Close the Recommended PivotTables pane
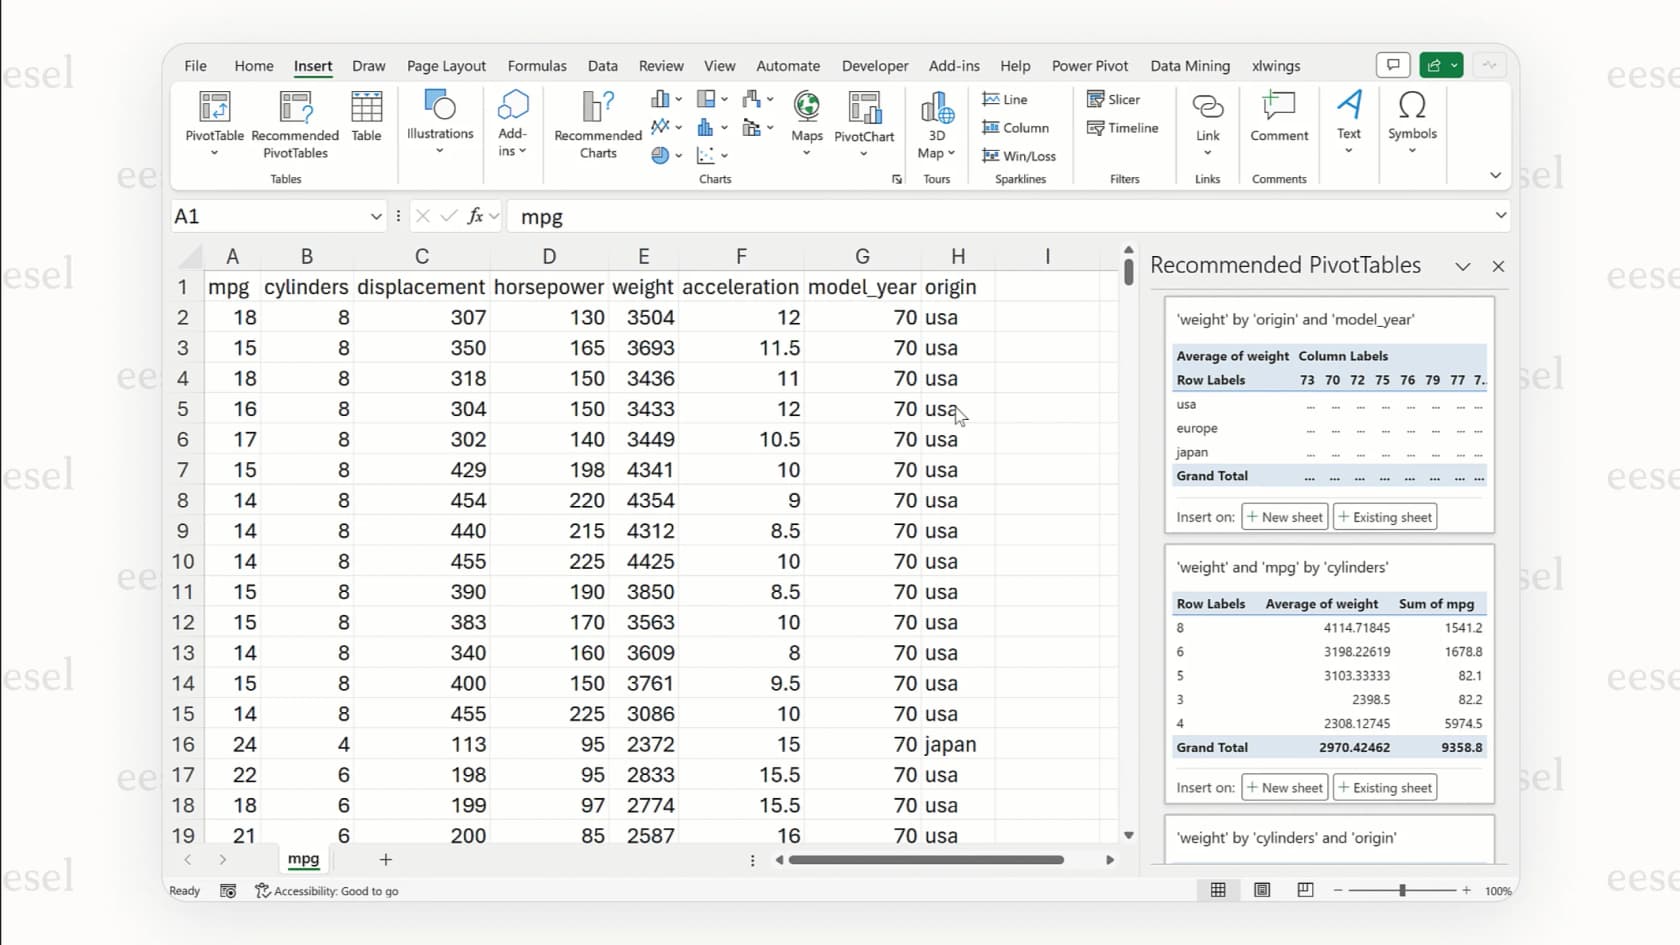Viewport: 1680px width, 945px height. pyautogui.click(x=1498, y=266)
